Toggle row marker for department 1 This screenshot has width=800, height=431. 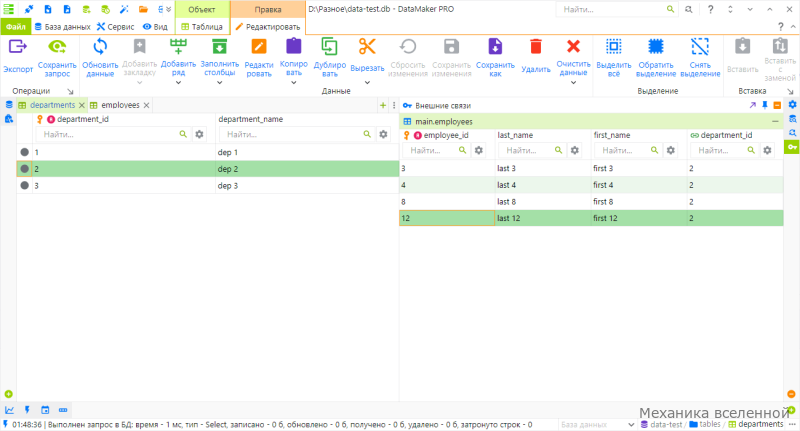[x=24, y=152]
